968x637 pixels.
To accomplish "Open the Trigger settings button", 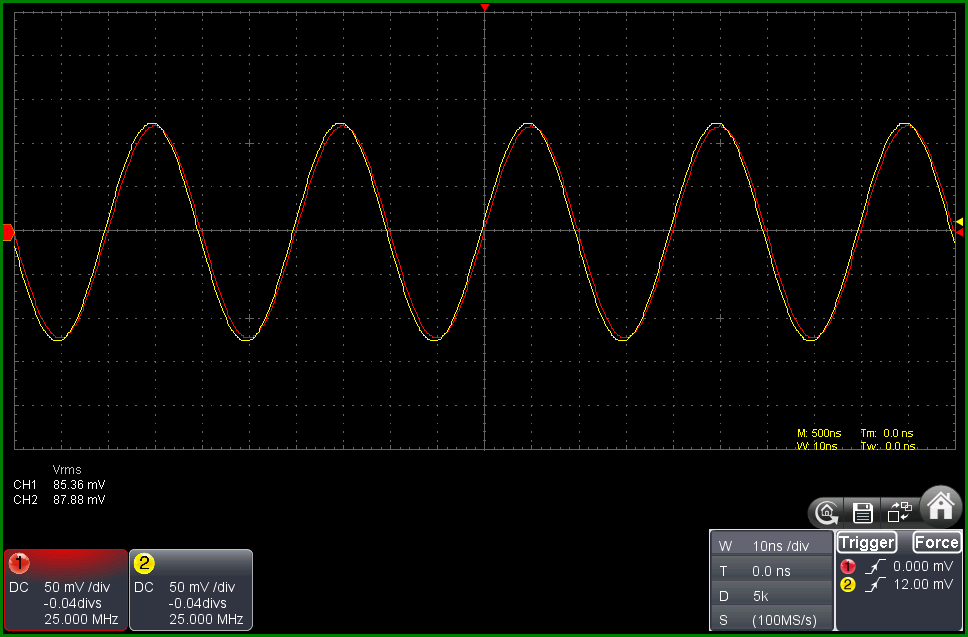I will [x=867, y=543].
